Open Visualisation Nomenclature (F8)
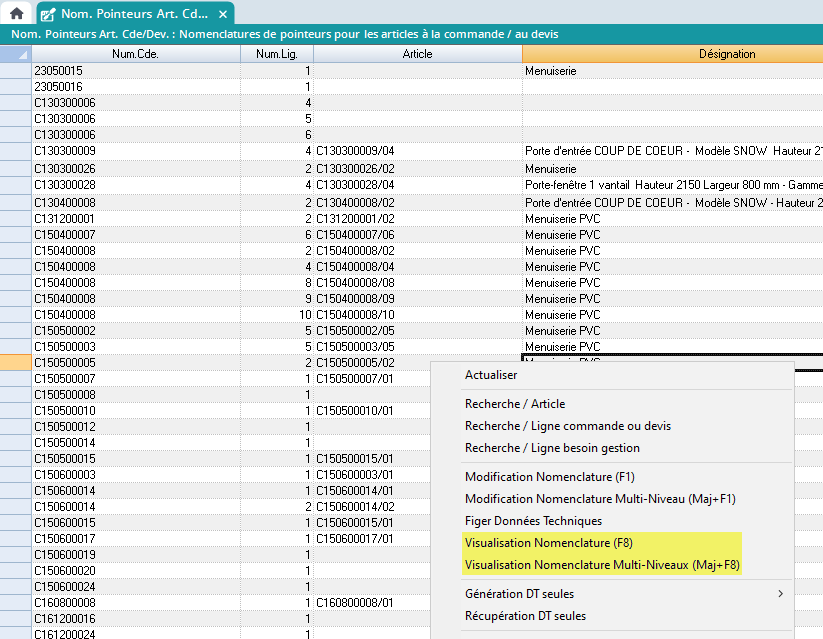Screen dimensions: 823x639 pyautogui.click(x=550, y=543)
